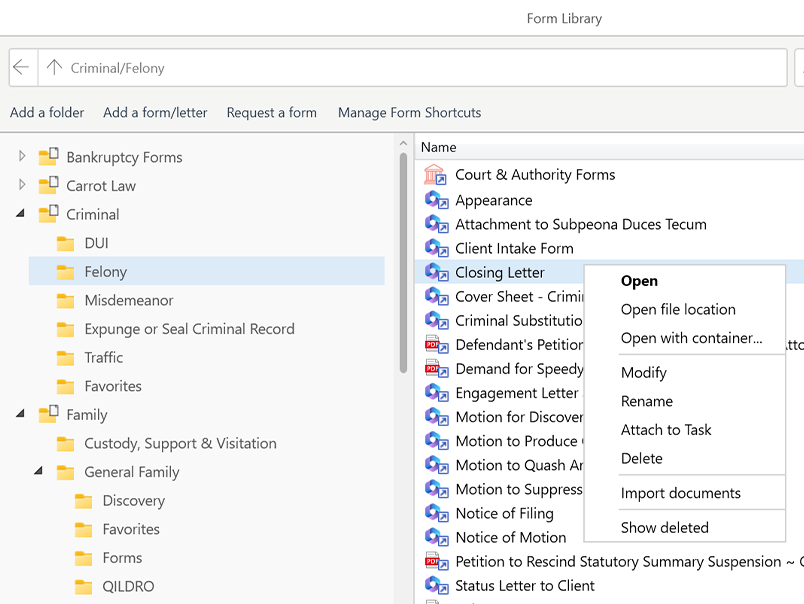Image resolution: width=804 pixels, height=604 pixels.
Task: Click the PDF icon beside Demand for Speedy
Action: point(435,369)
